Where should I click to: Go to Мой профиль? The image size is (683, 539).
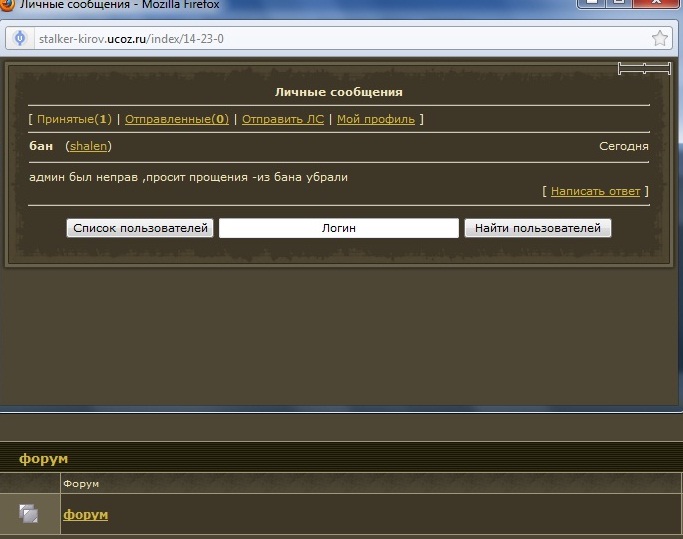coord(375,119)
